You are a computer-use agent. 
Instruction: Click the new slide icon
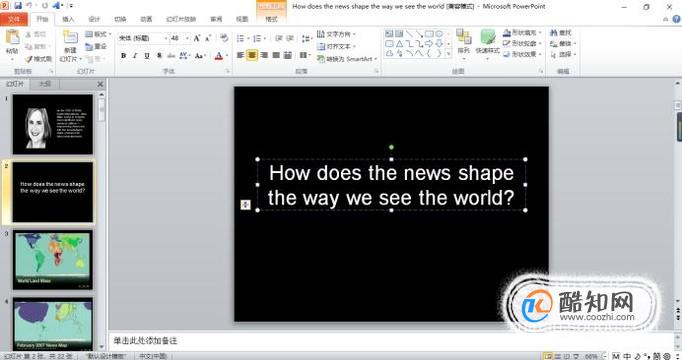[x=70, y=37]
